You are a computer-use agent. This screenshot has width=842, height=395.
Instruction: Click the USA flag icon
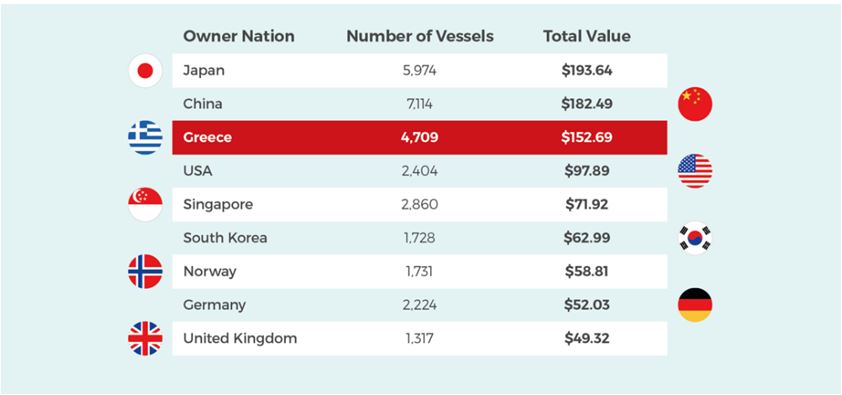coord(695,171)
